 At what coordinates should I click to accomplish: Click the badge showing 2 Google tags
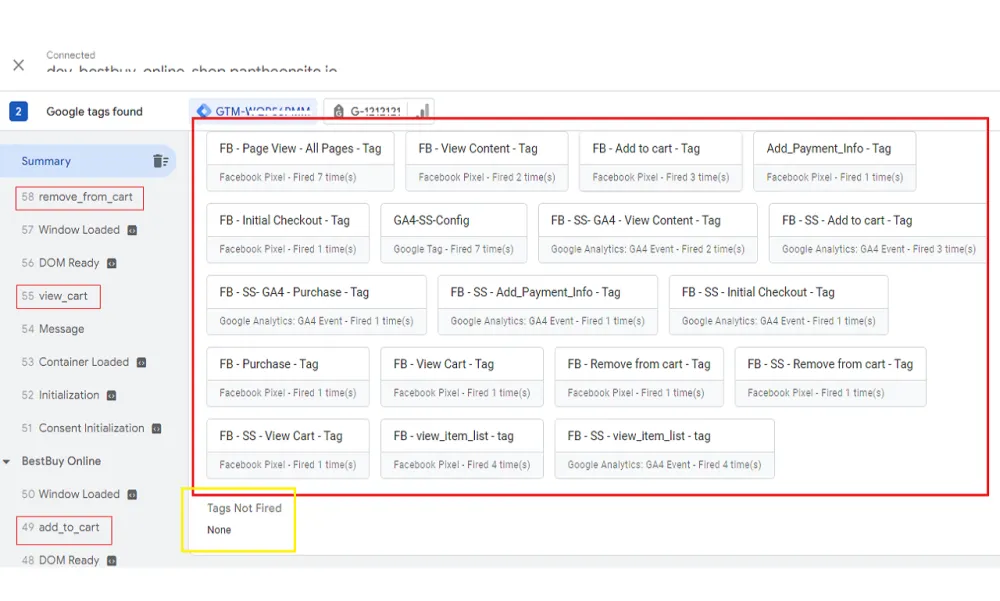pos(18,111)
